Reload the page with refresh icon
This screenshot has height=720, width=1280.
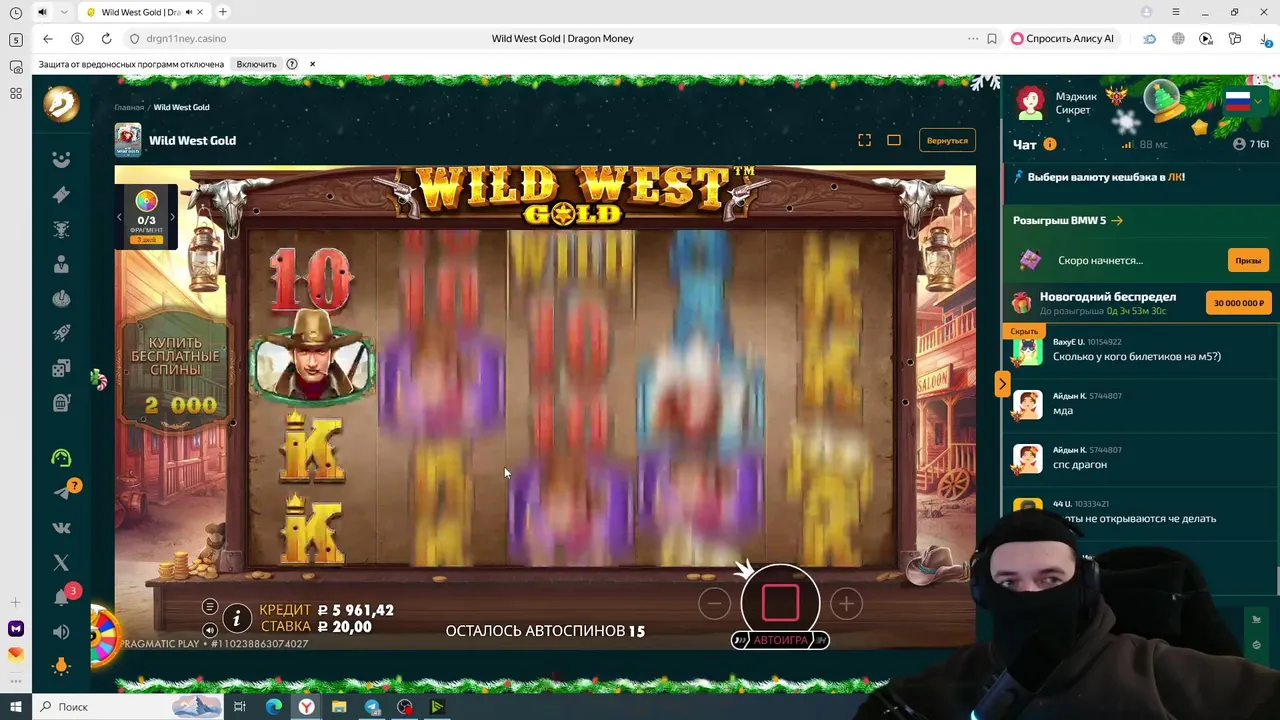point(106,38)
